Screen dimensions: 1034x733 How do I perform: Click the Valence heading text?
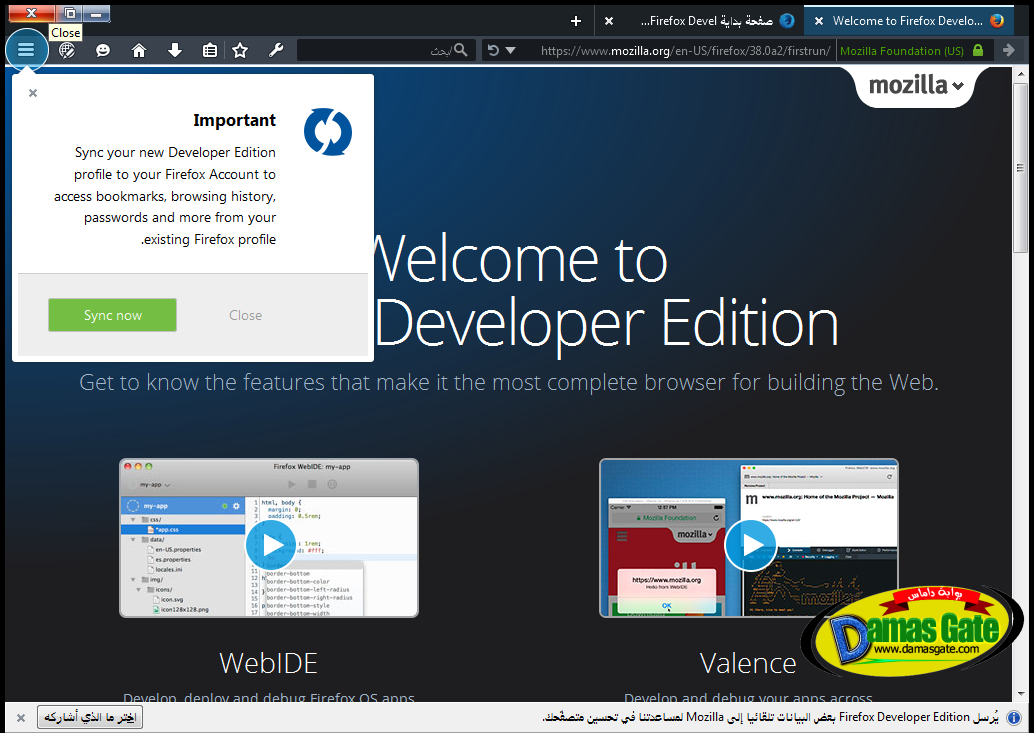(x=748, y=663)
